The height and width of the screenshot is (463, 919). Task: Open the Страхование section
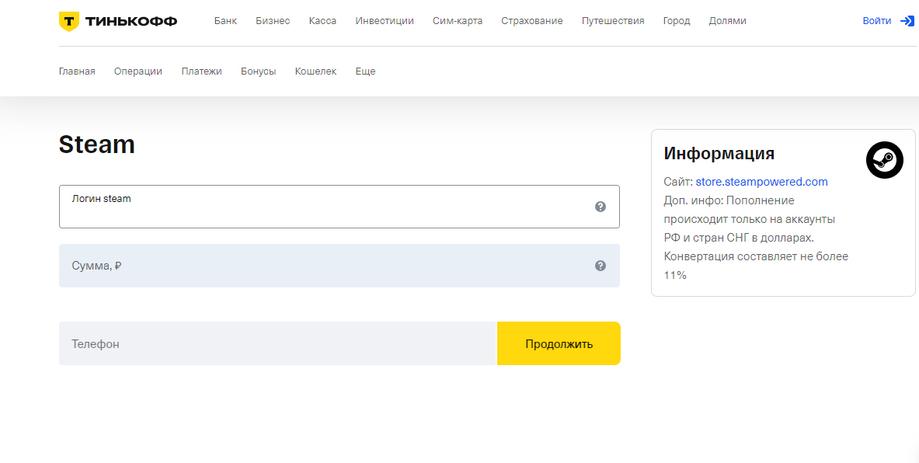(532, 21)
